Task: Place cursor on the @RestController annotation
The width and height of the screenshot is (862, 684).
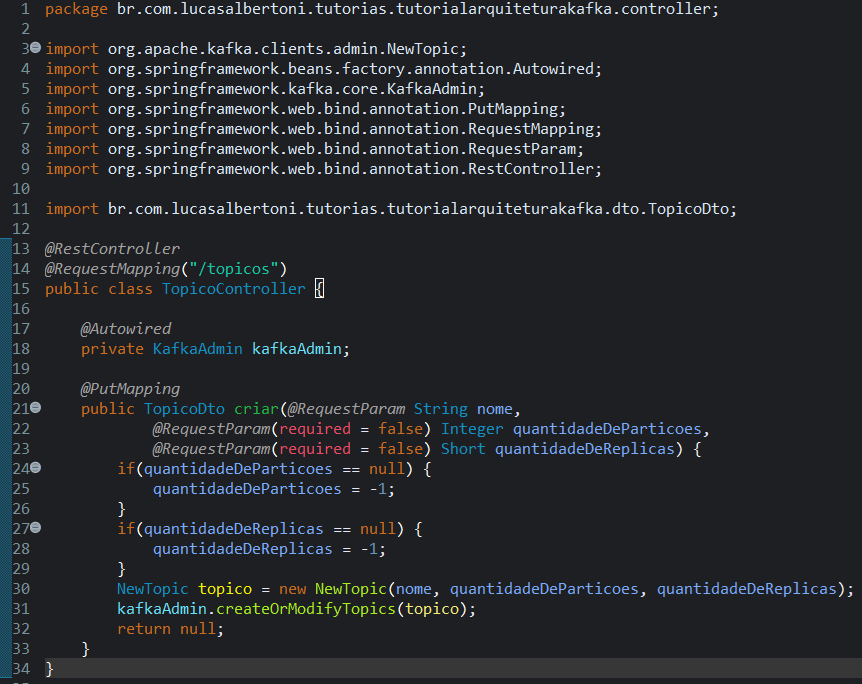Action: [x=110, y=248]
